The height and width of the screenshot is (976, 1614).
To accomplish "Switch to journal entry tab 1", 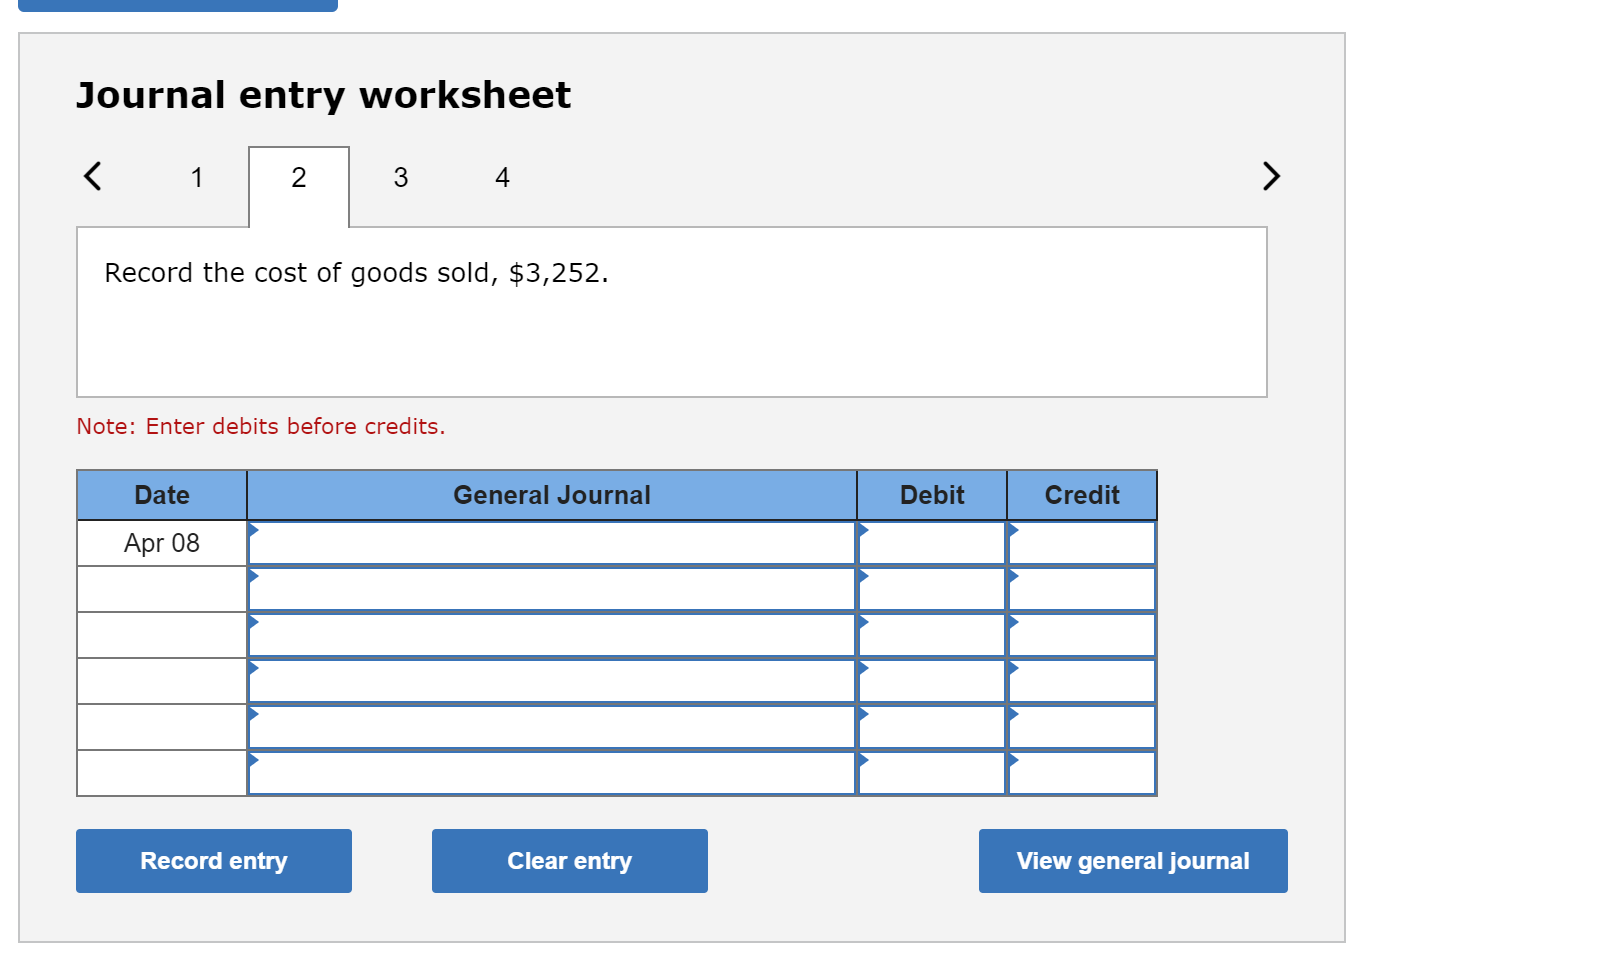I will coord(197,177).
